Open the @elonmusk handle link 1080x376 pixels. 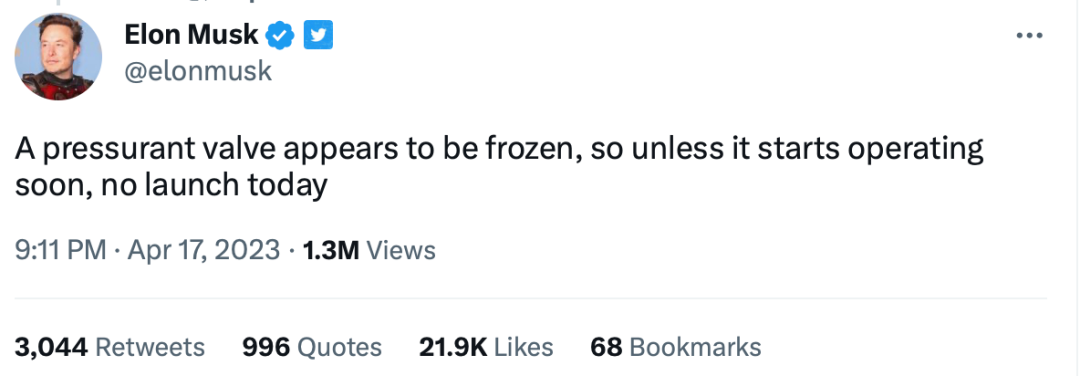click(198, 71)
